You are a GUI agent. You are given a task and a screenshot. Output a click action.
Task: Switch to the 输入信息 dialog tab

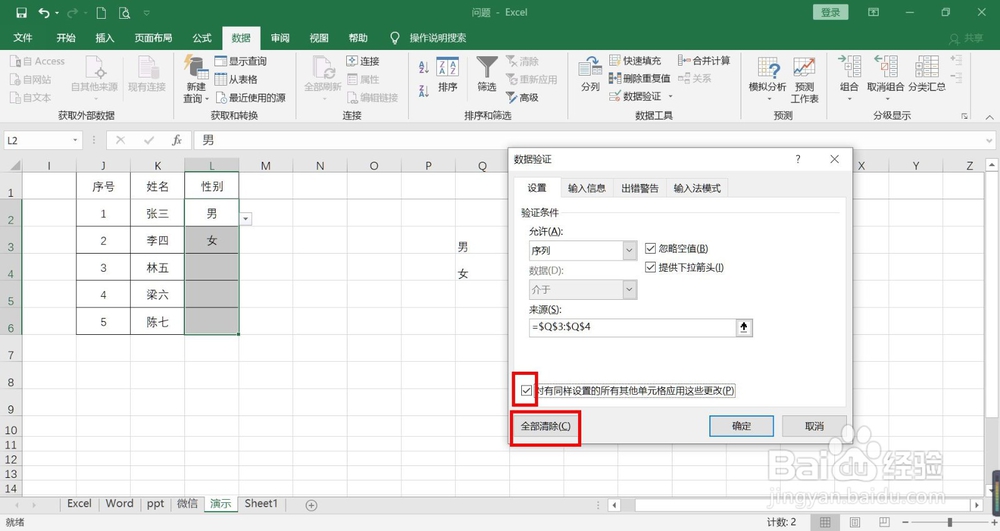pyautogui.click(x=587, y=188)
